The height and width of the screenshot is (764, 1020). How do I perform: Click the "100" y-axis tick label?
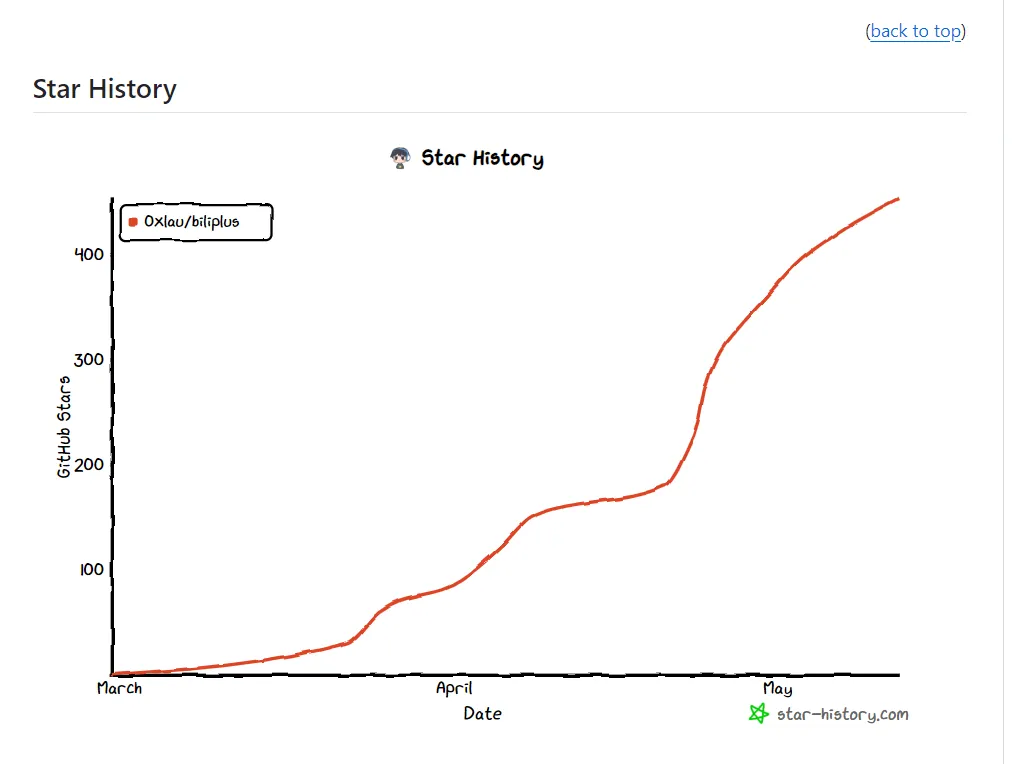click(89, 569)
